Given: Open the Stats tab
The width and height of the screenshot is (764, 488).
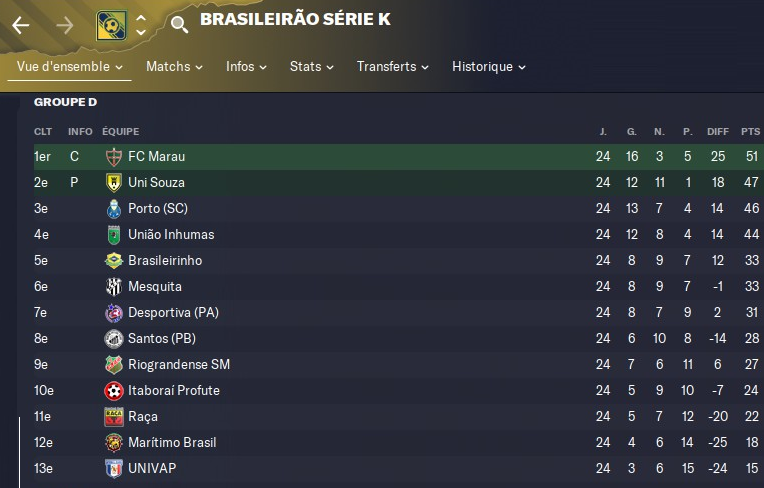Looking at the screenshot, I should (311, 67).
